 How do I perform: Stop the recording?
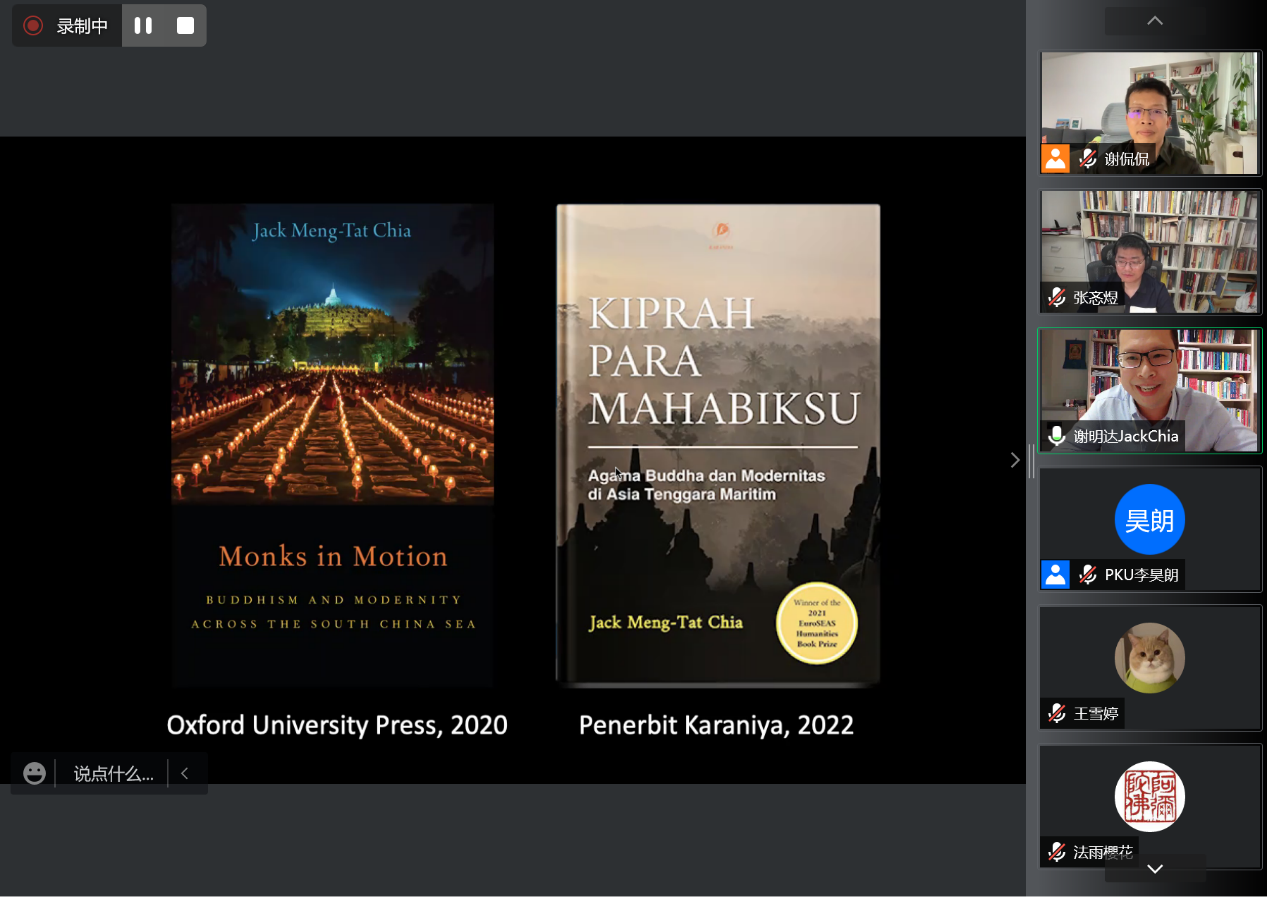(x=185, y=26)
